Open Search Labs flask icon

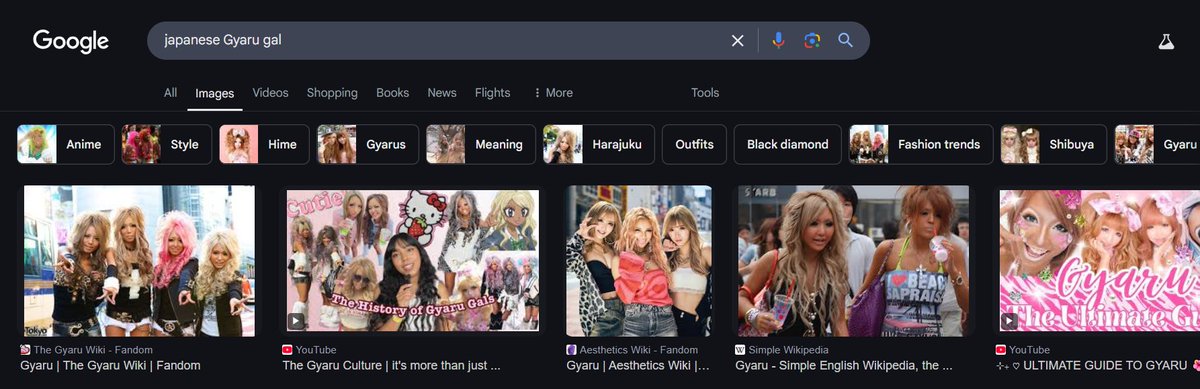[x=1165, y=41]
